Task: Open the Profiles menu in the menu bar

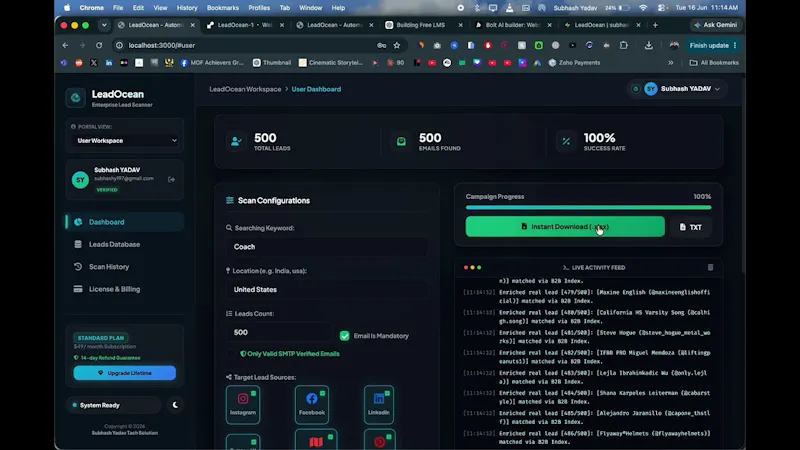Action: pyautogui.click(x=259, y=8)
